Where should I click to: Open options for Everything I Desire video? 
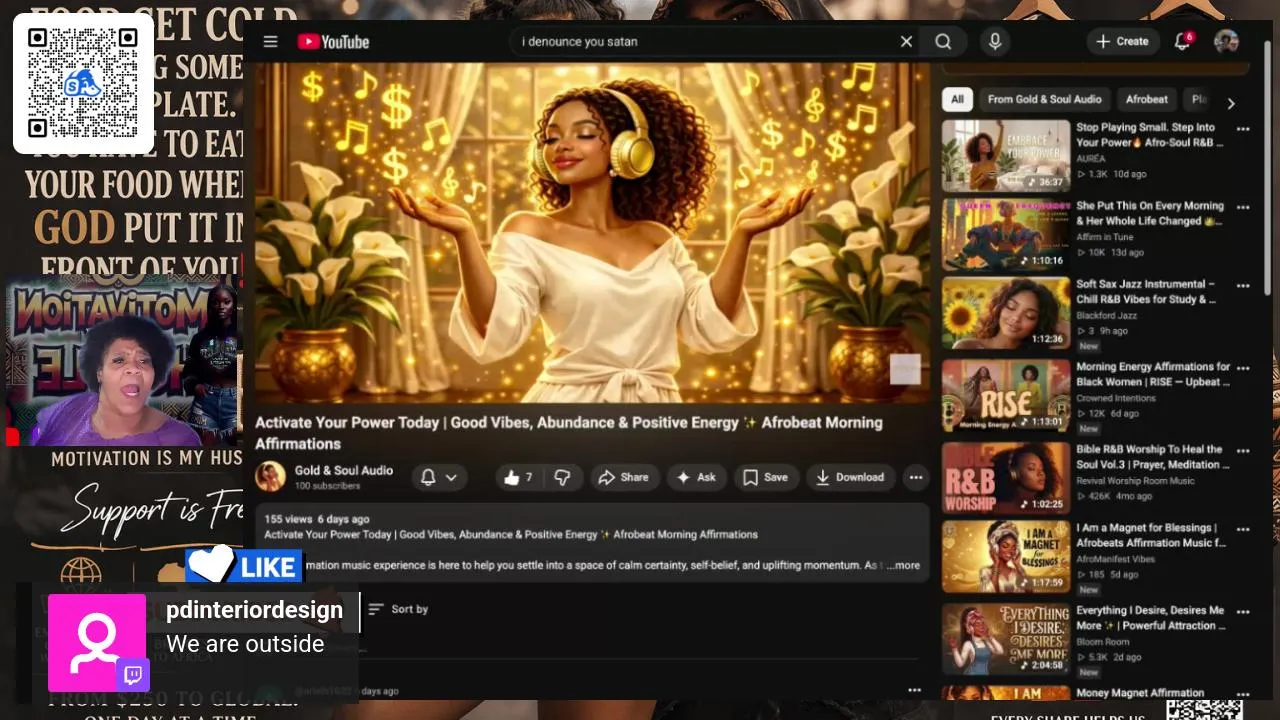[1243, 611]
